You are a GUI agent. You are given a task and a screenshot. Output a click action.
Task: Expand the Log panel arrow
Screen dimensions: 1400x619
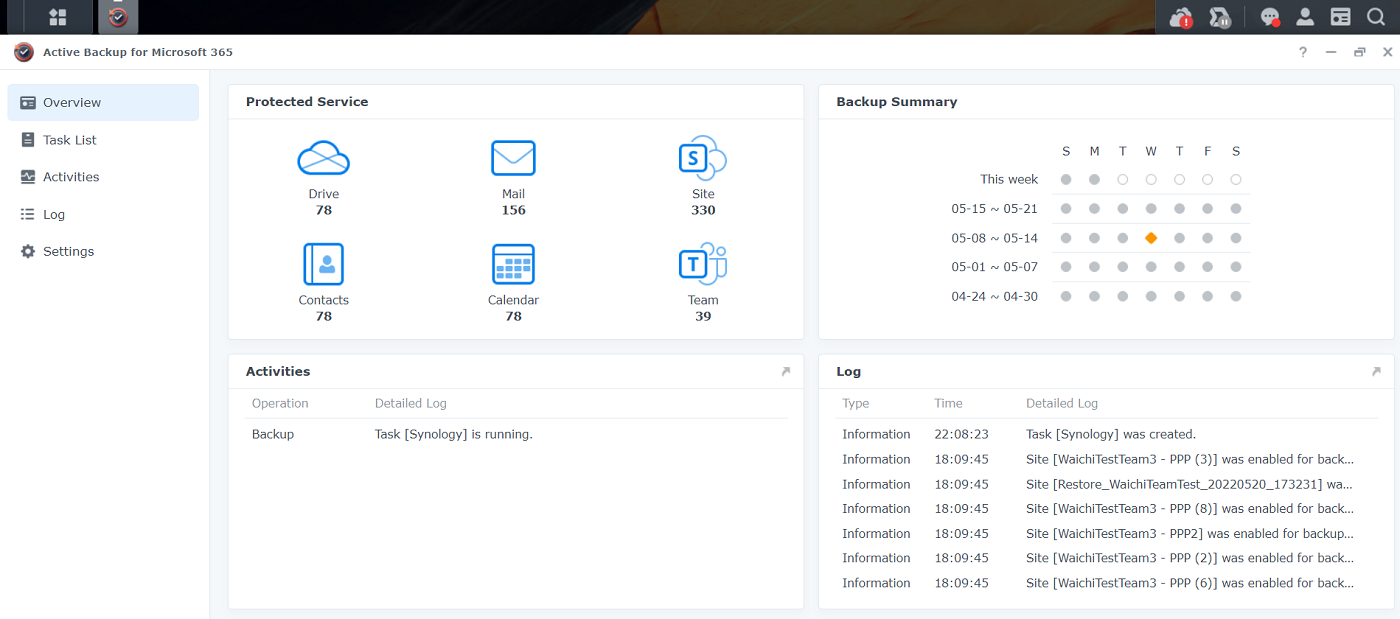point(1376,371)
